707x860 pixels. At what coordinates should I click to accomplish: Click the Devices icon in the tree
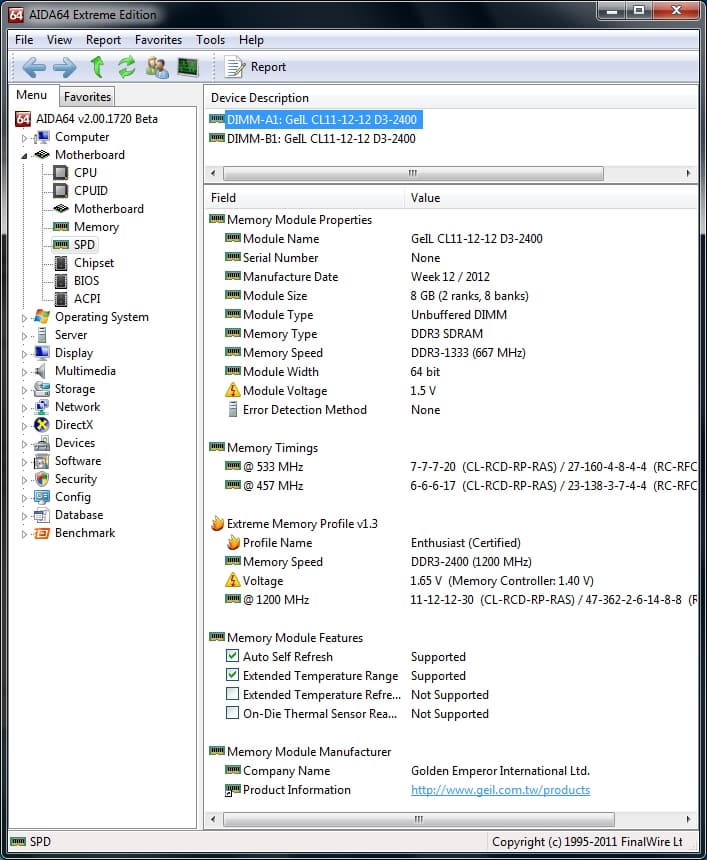click(42, 443)
